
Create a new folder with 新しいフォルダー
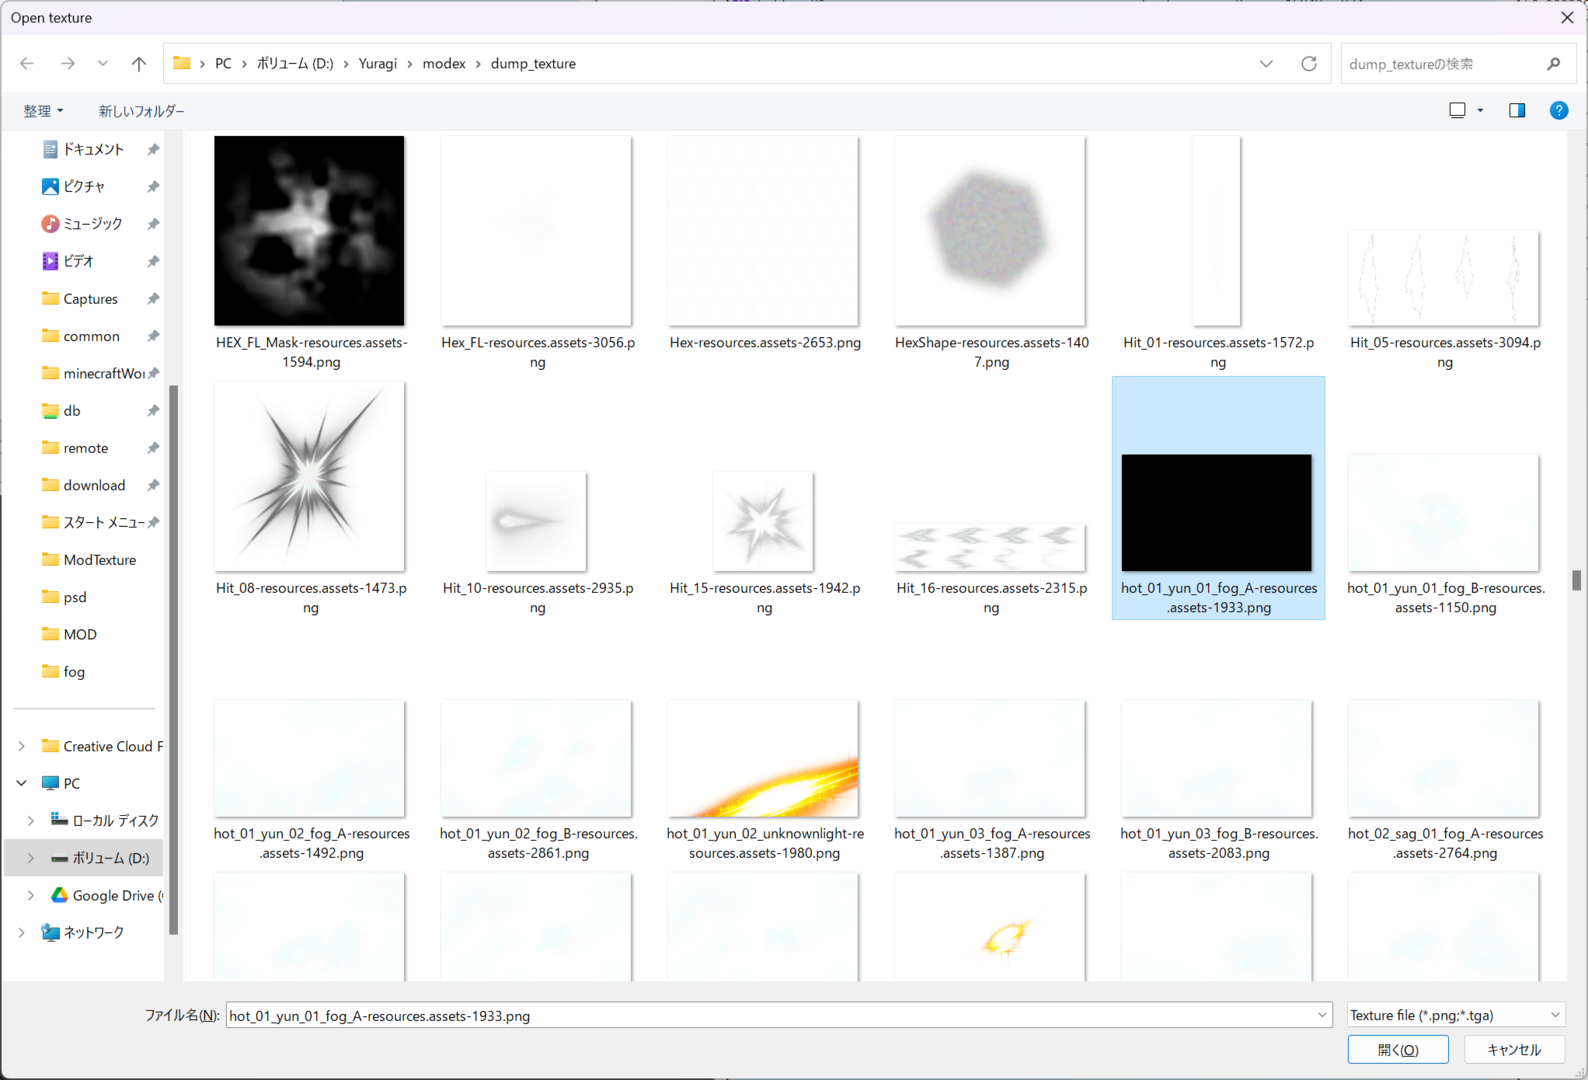[x=141, y=111]
